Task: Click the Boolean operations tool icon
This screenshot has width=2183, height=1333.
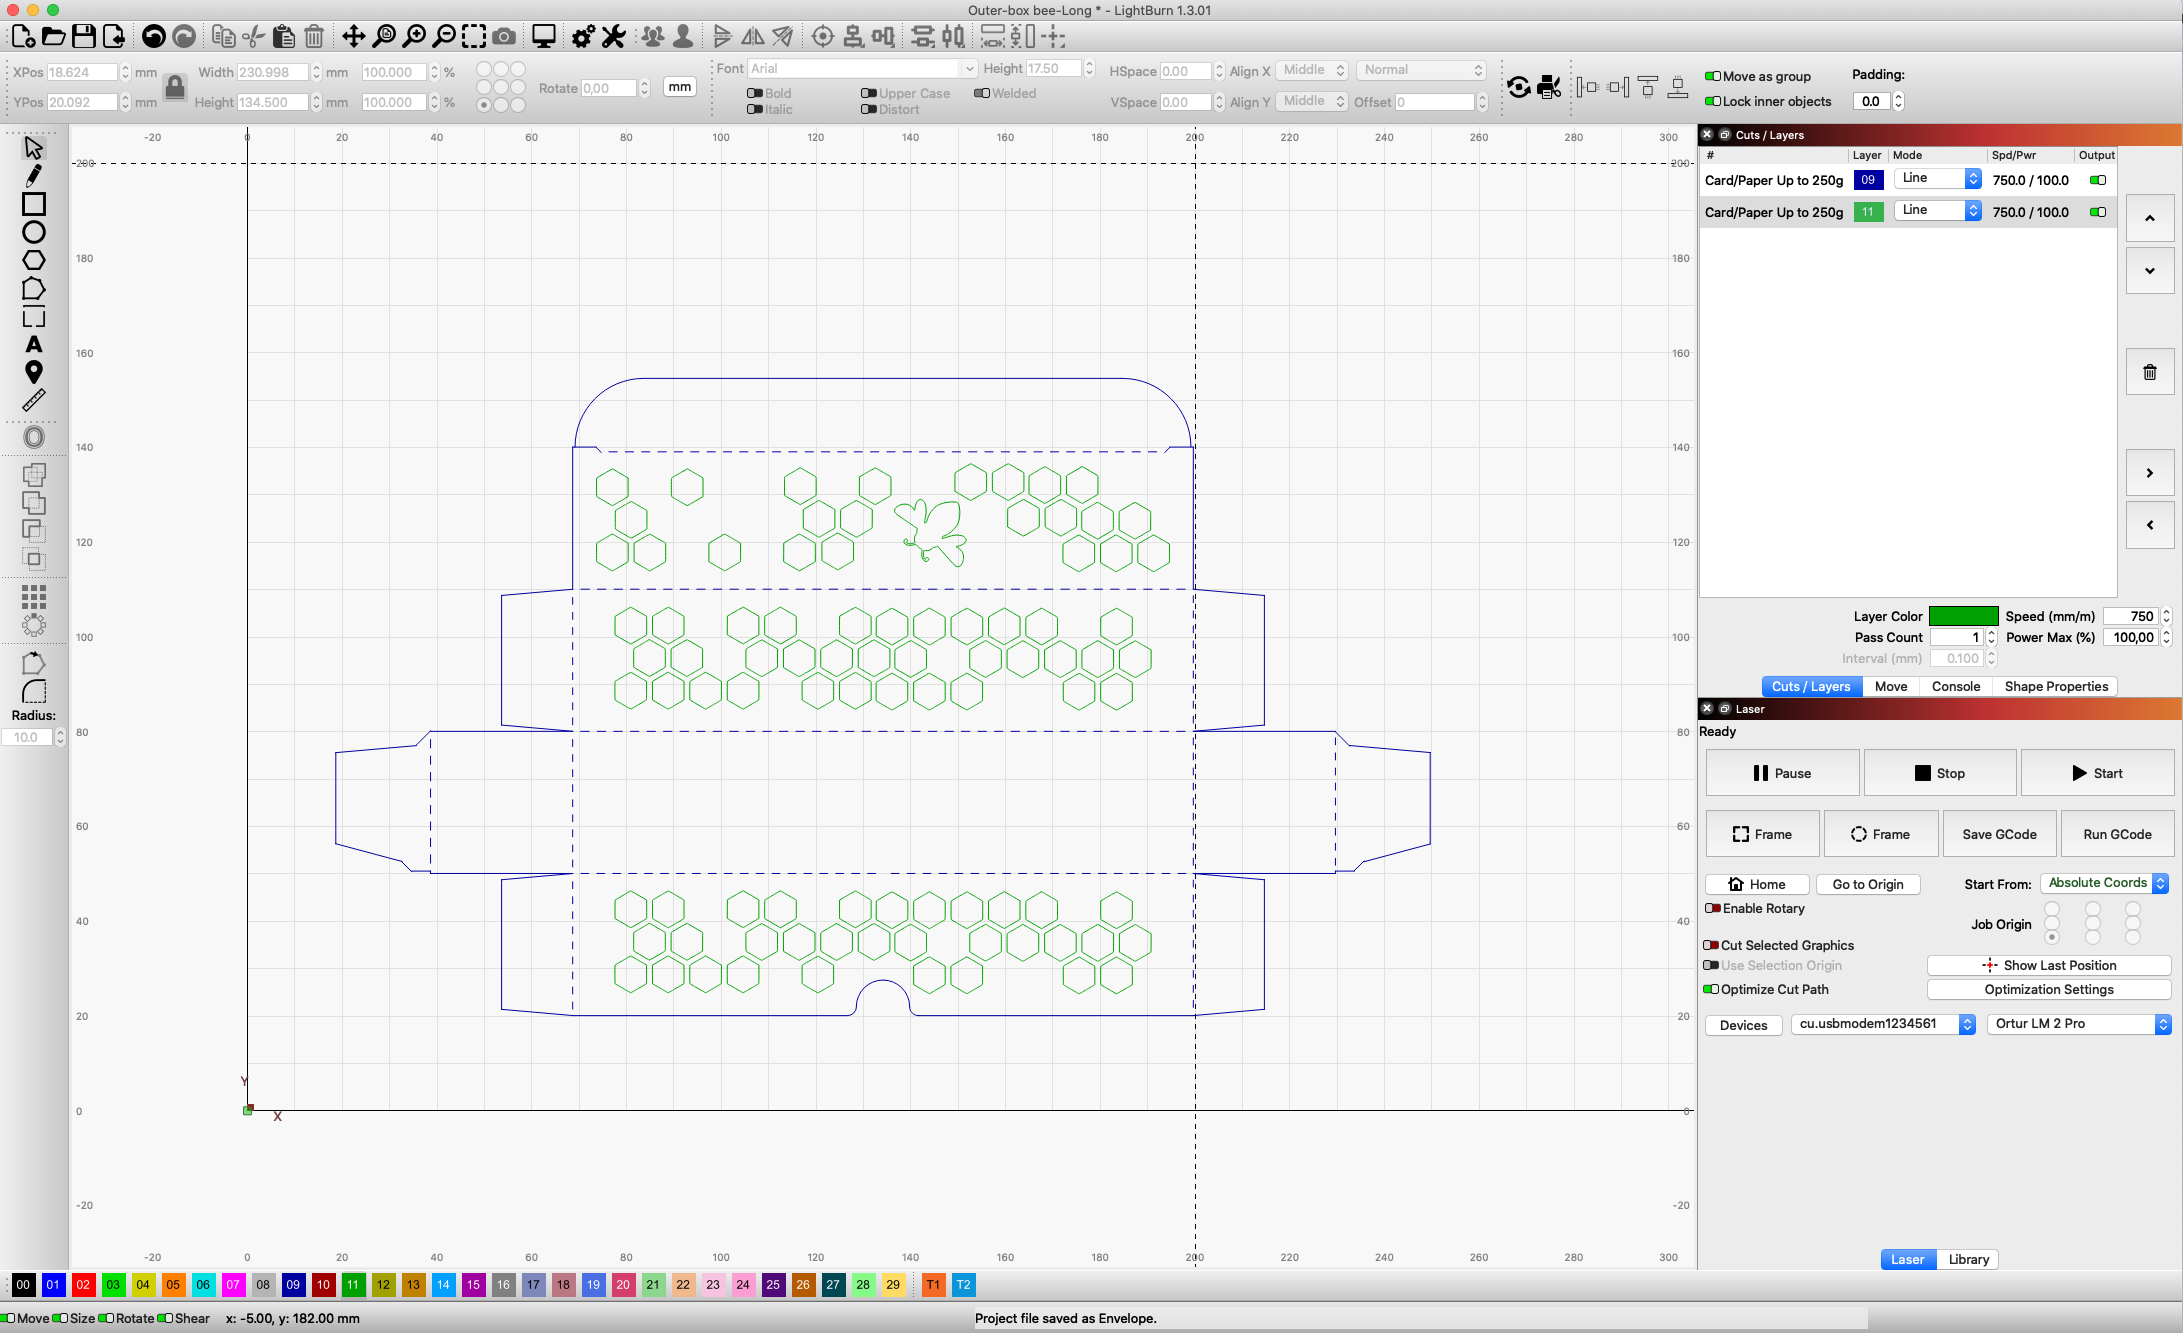Action: click(33, 474)
